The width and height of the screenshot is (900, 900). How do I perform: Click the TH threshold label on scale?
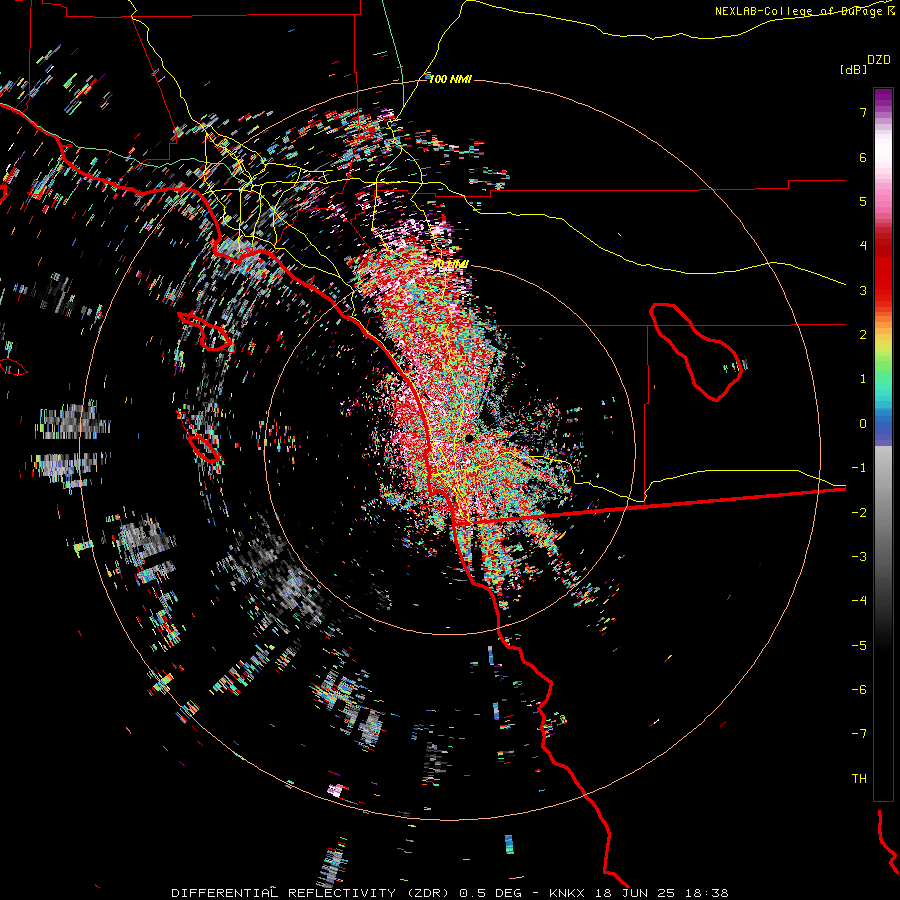tap(859, 779)
